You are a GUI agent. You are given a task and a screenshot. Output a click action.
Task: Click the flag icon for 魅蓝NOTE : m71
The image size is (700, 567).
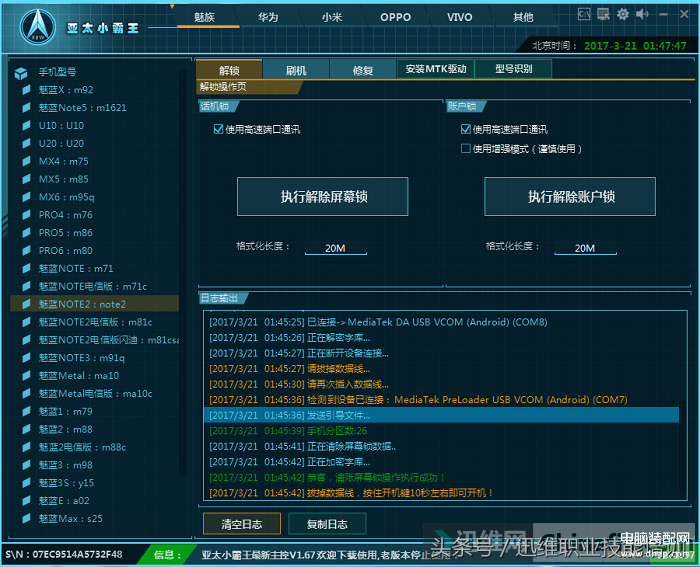point(26,268)
